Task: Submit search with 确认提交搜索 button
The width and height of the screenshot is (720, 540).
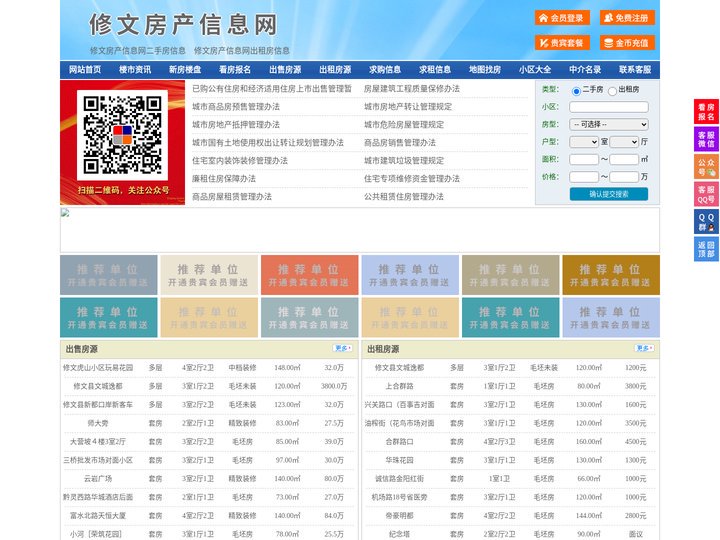Action: (x=609, y=194)
